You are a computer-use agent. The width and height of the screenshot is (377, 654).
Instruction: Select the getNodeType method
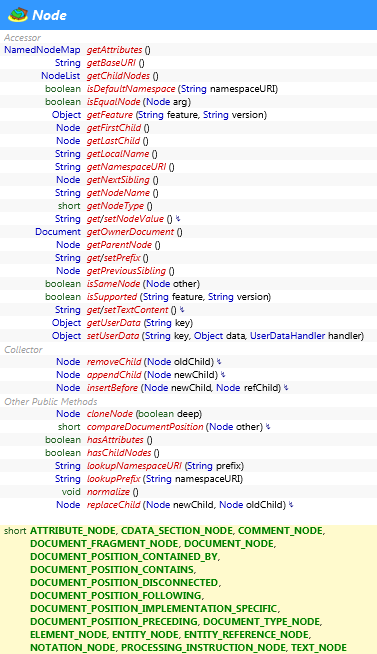click(115, 206)
